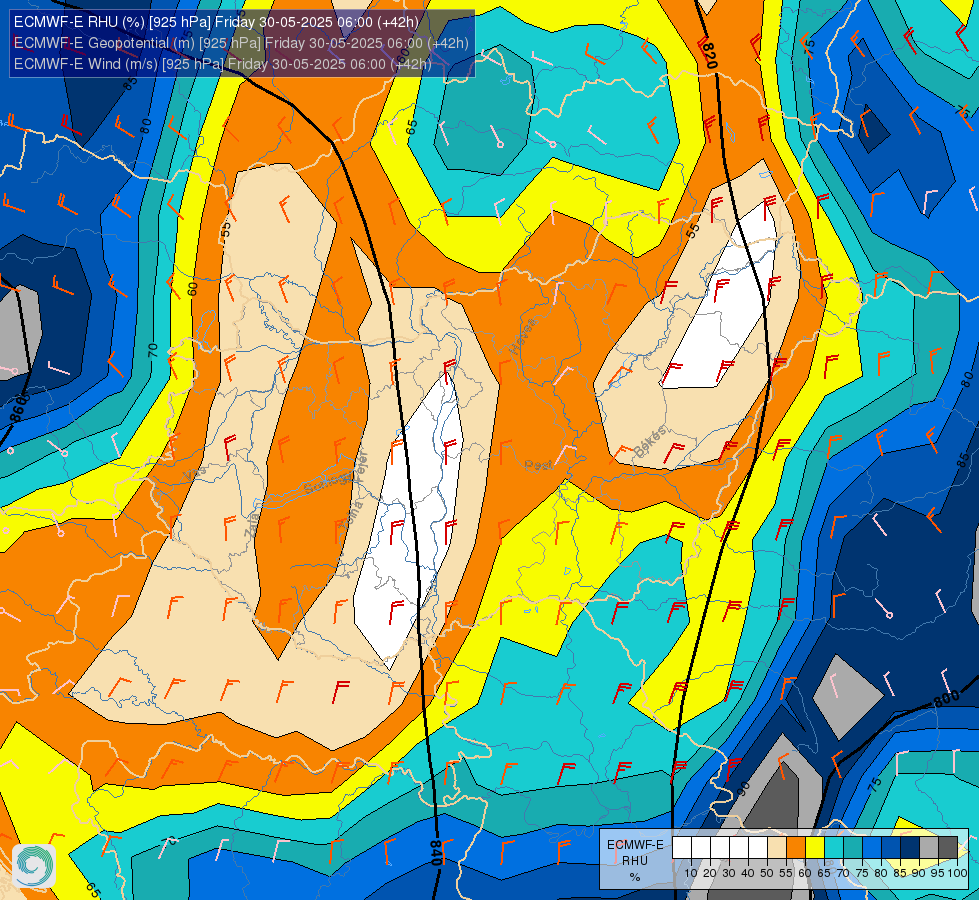
Task: Click the Békés county label
Action: (x=650, y=441)
